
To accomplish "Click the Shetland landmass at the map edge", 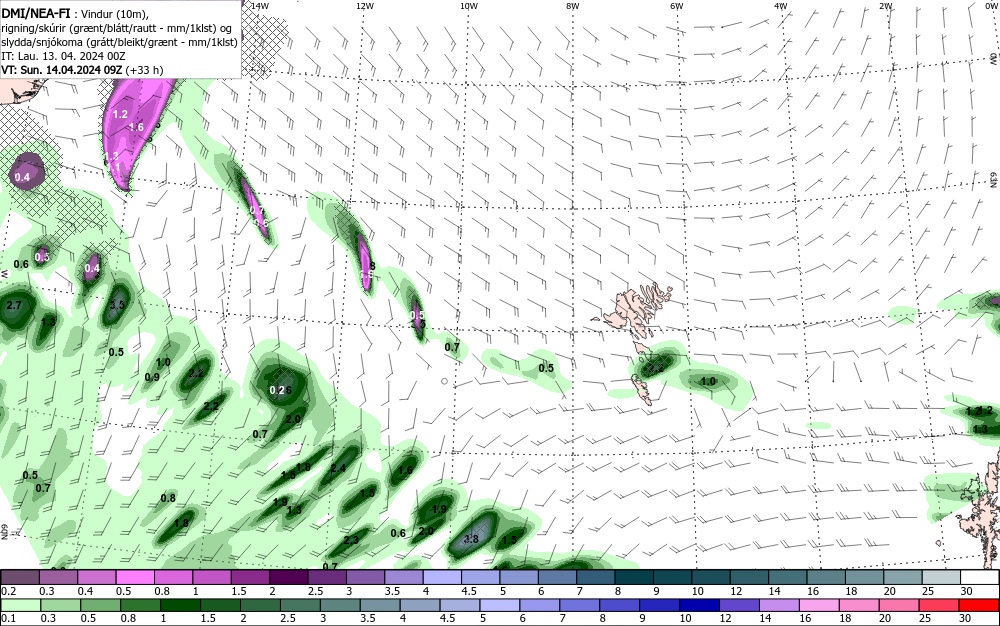I will click(x=982, y=510).
